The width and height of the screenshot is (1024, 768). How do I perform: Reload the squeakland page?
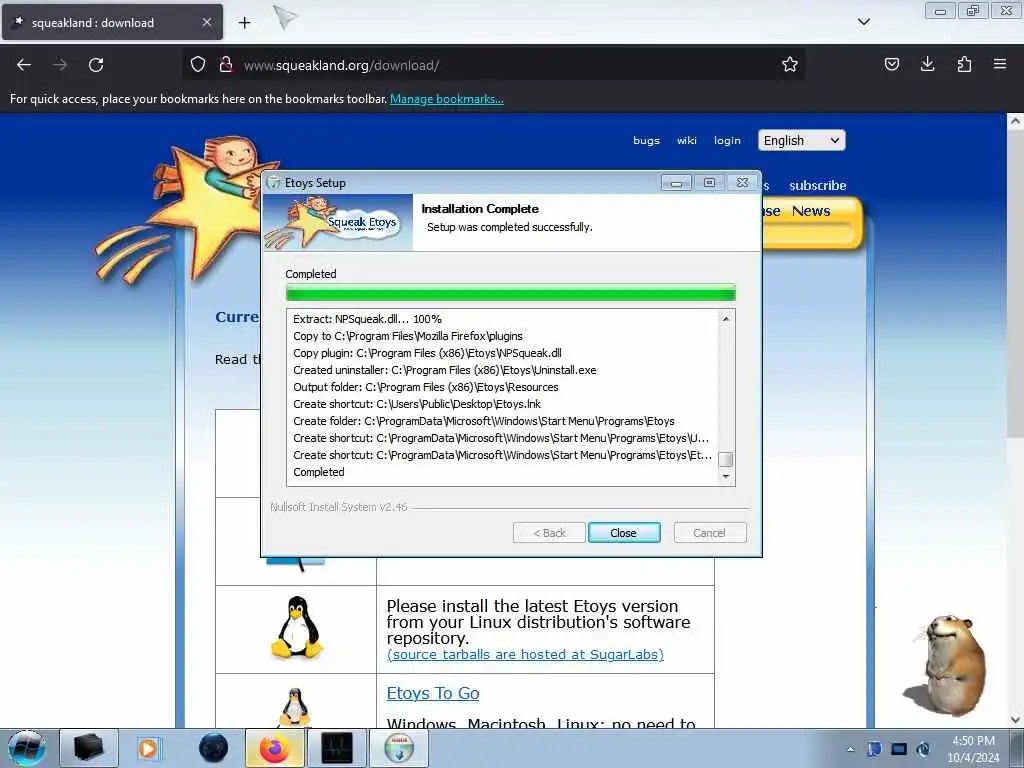click(x=96, y=65)
